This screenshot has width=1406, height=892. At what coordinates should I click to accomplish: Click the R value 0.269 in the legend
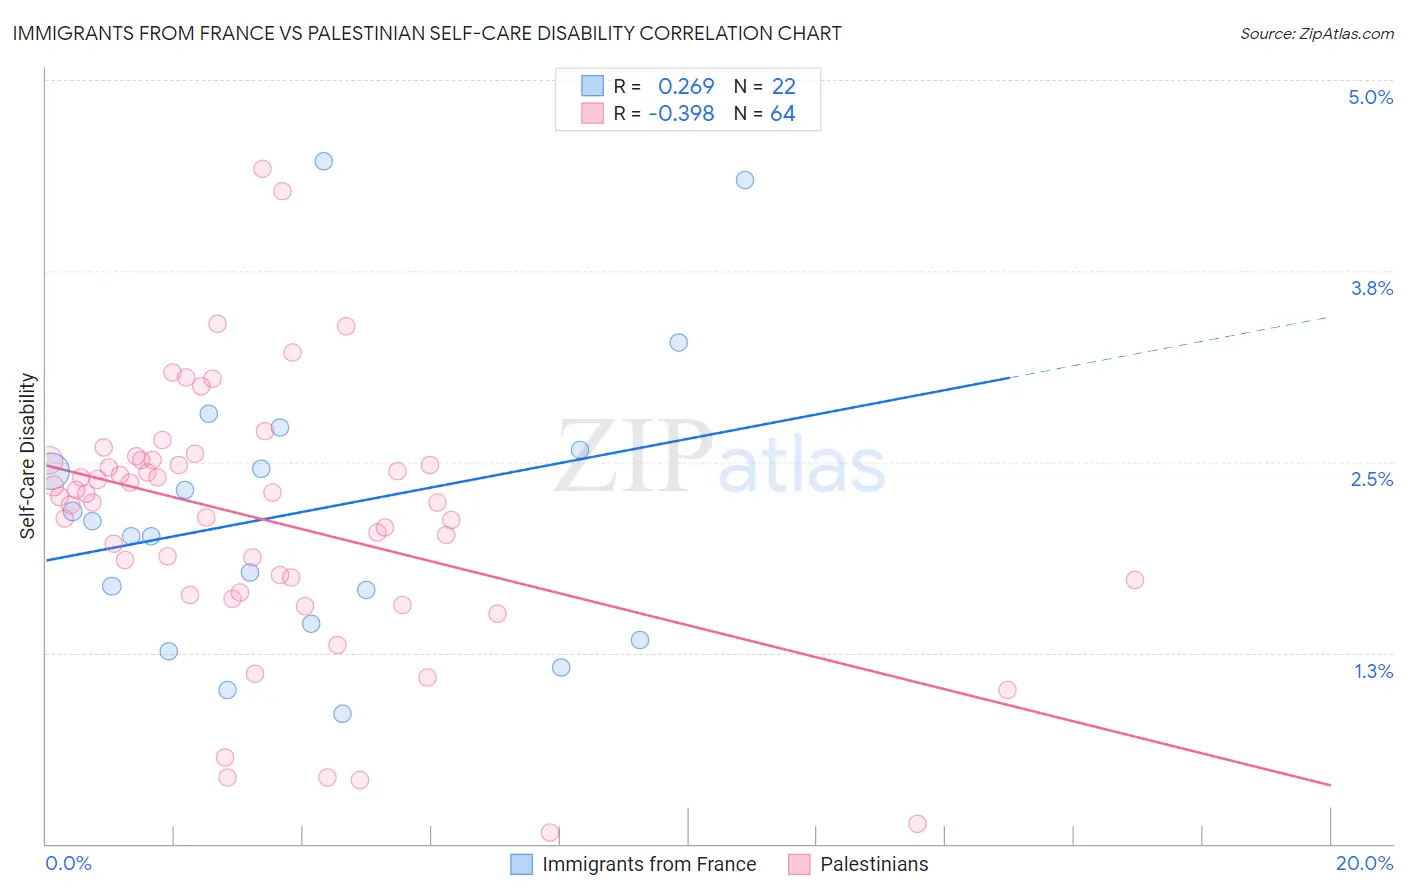(686, 86)
